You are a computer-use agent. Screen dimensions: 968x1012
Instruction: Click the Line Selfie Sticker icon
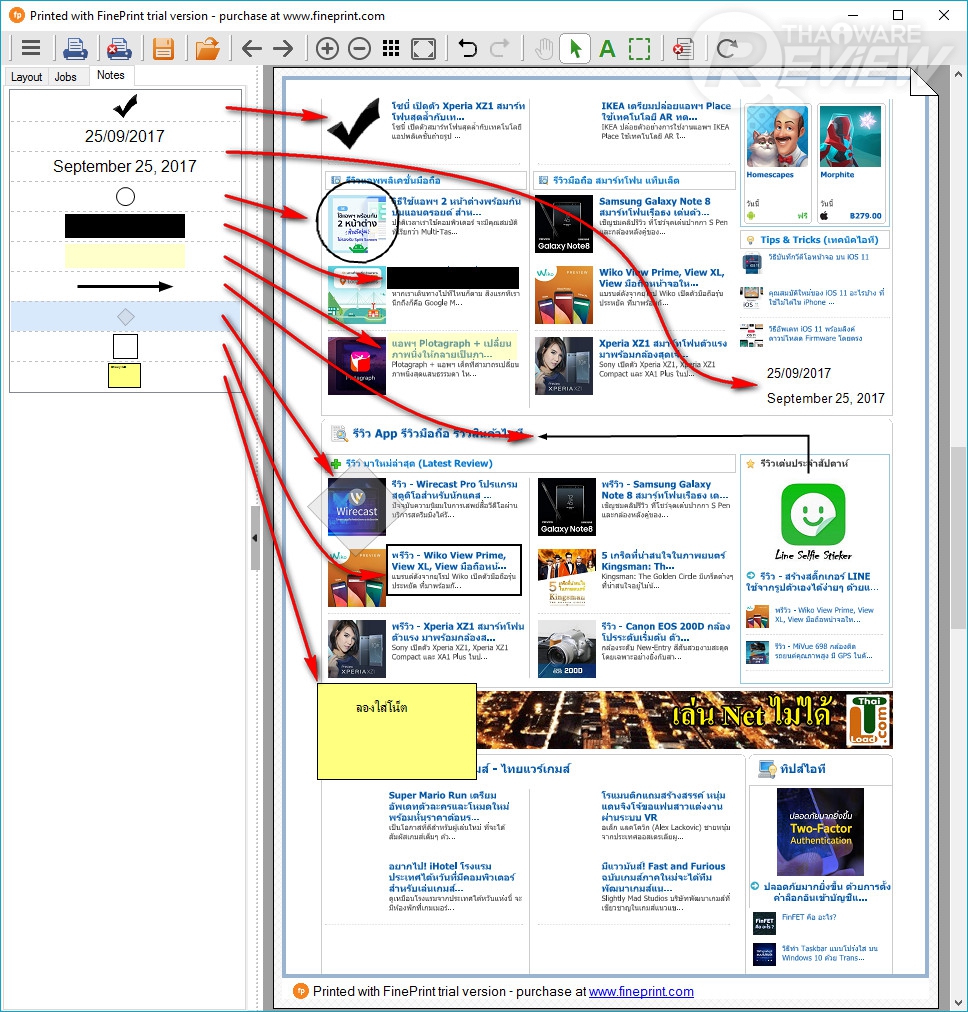[813, 514]
